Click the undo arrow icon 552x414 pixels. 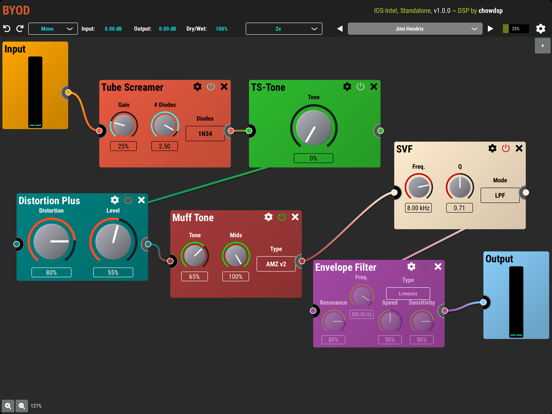6,29
